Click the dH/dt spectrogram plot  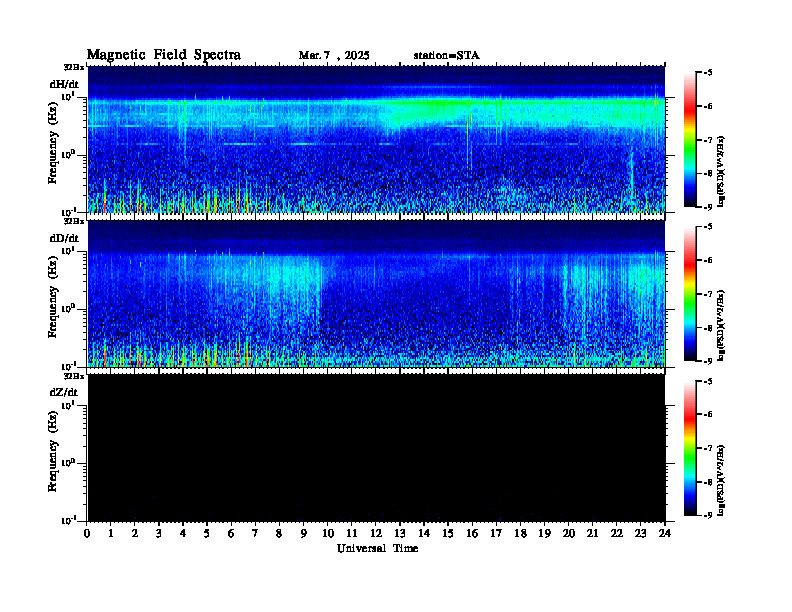click(x=376, y=139)
